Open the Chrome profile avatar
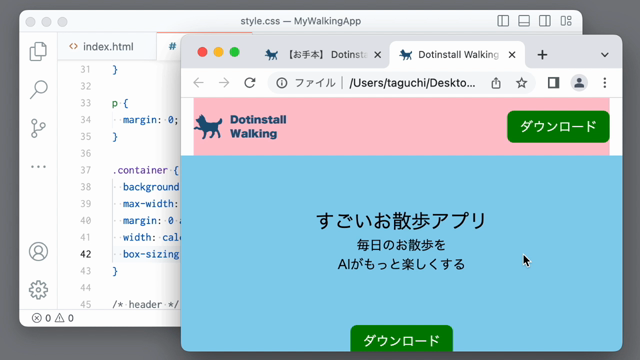Image resolution: width=640 pixels, height=360 pixels. tap(579, 83)
